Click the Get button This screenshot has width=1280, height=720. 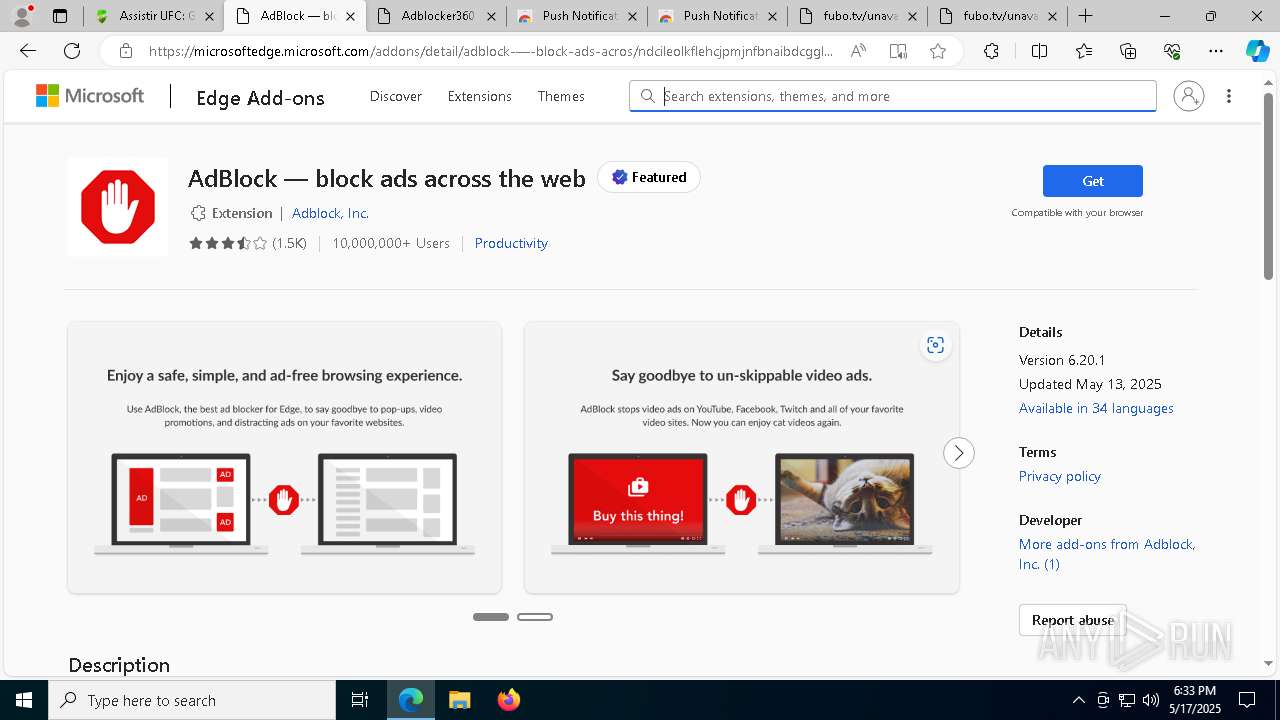(x=1093, y=181)
